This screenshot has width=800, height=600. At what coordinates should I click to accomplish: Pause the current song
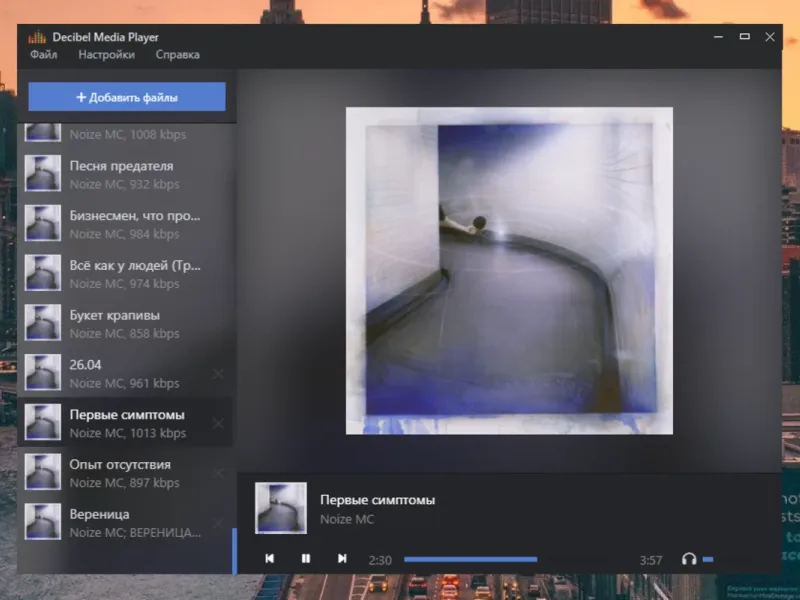(x=306, y=559)
